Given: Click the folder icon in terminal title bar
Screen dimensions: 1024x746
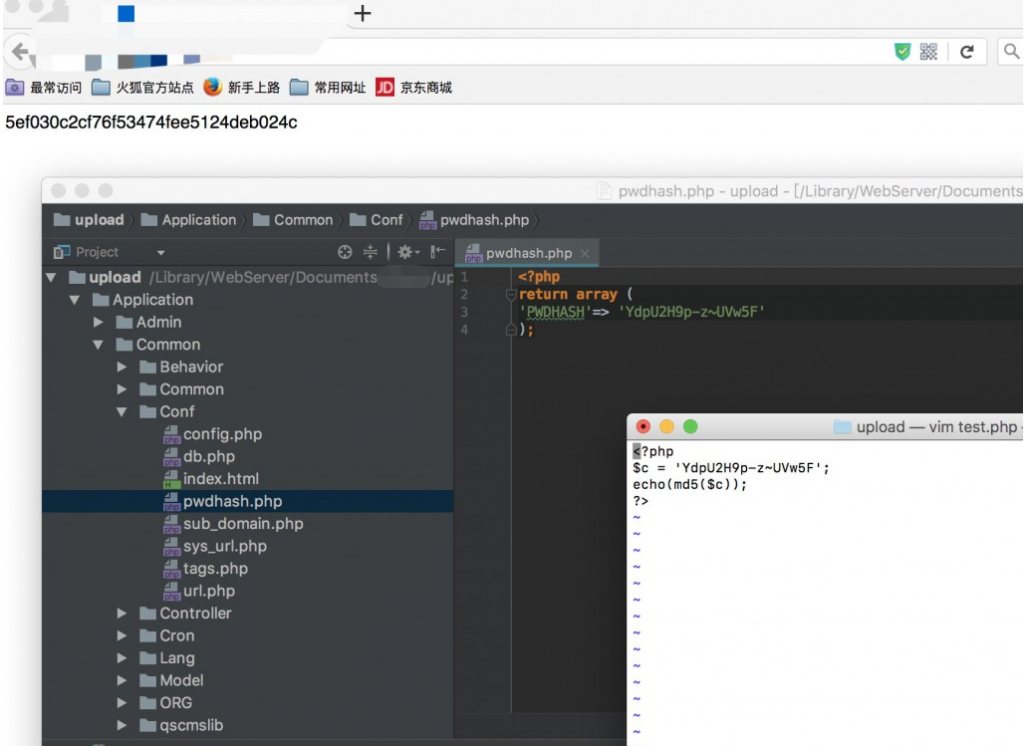Looking at the screenshot, I should (842, 427).
